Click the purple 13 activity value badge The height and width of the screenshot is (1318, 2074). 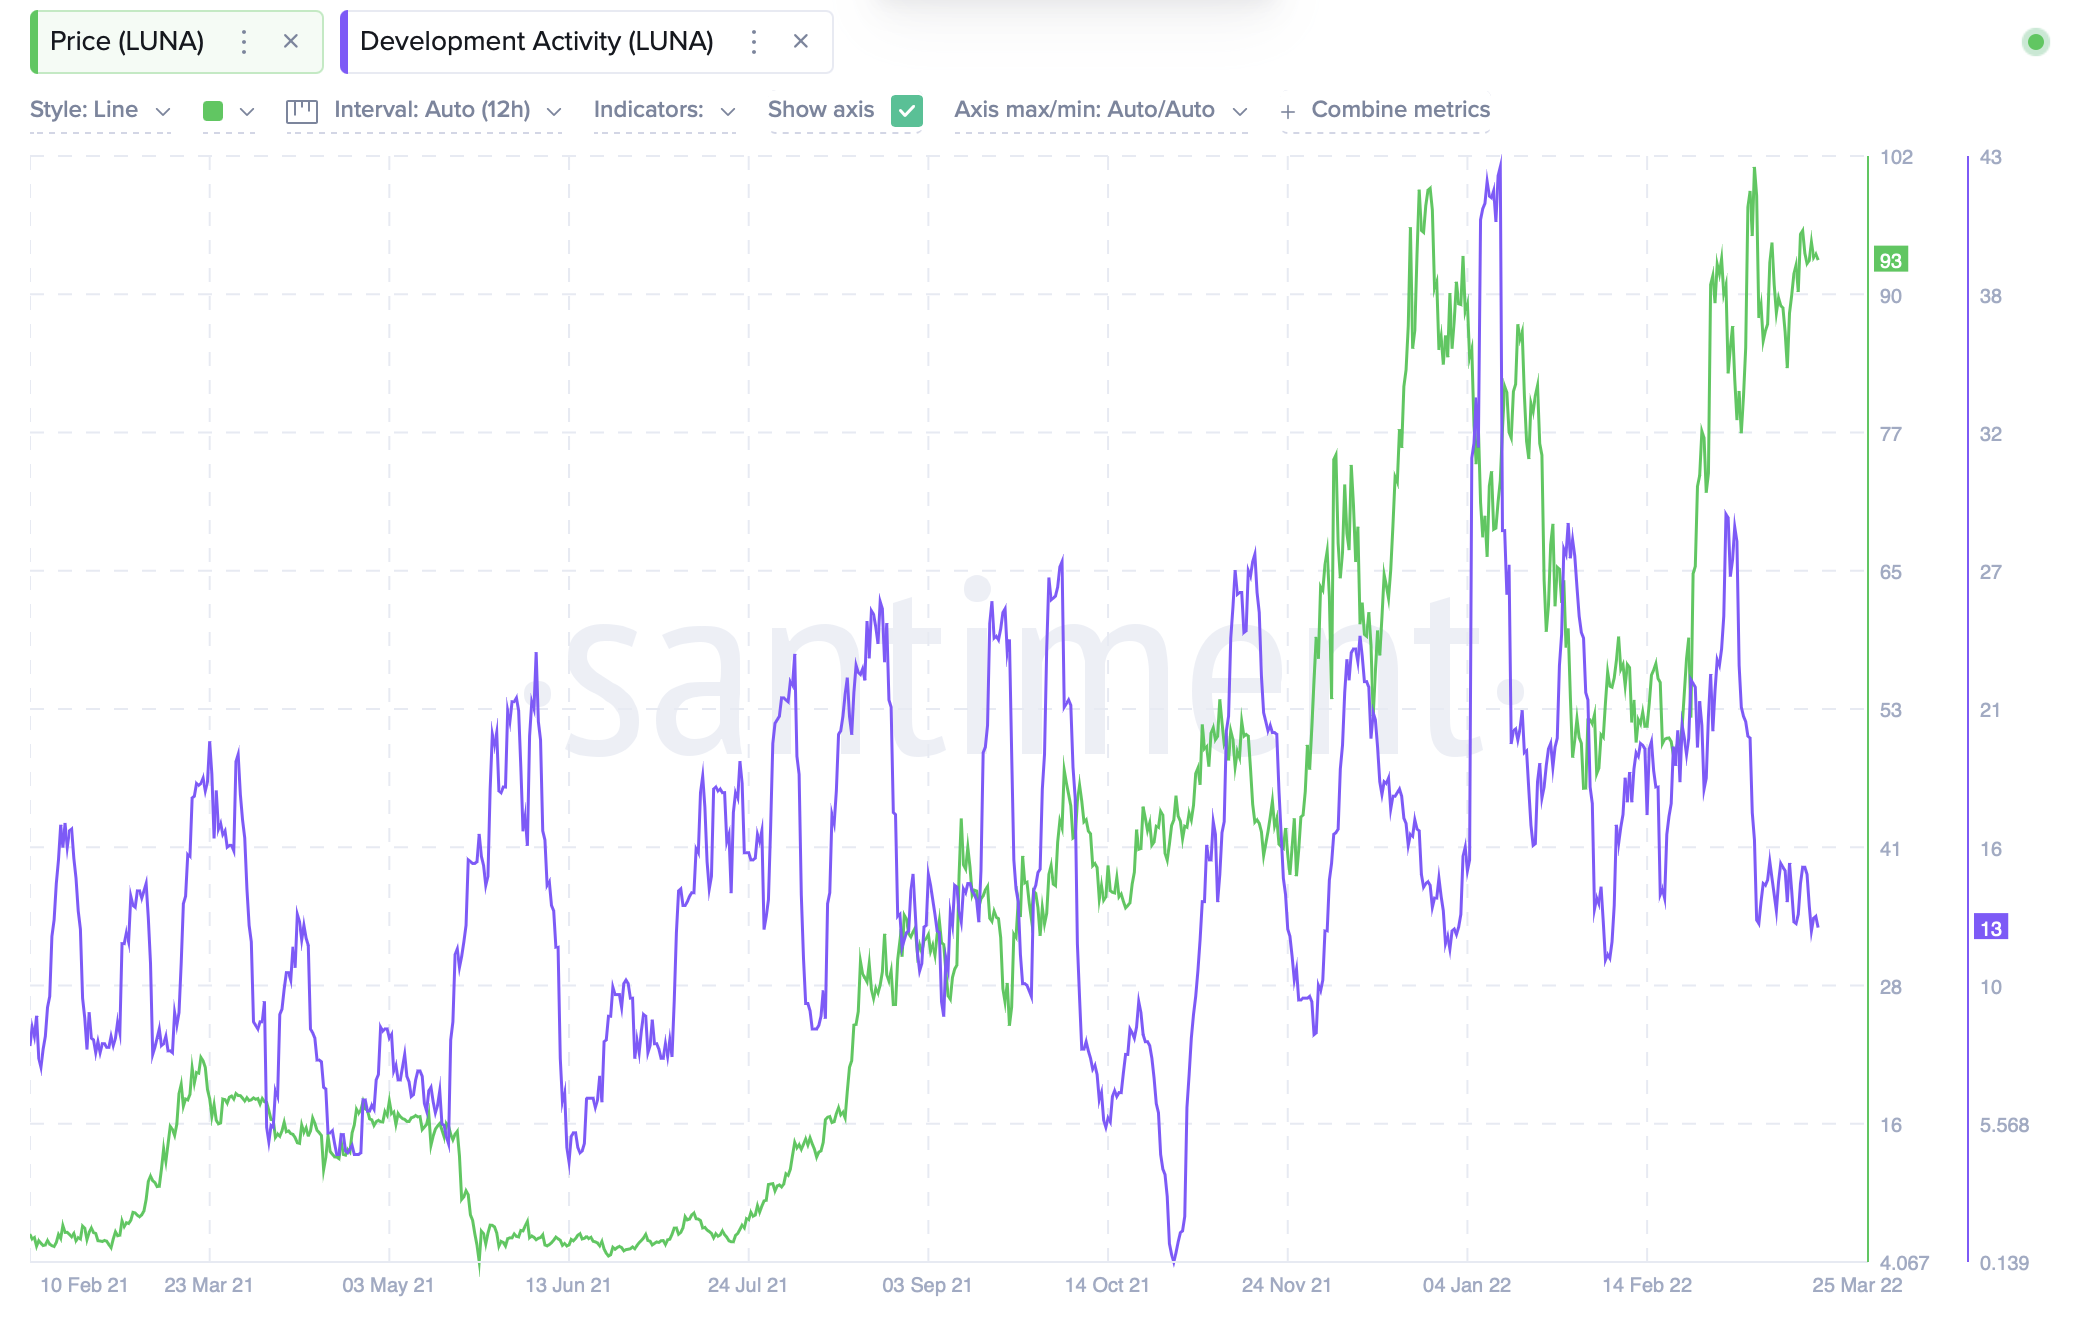click(x=1990, y=927)
